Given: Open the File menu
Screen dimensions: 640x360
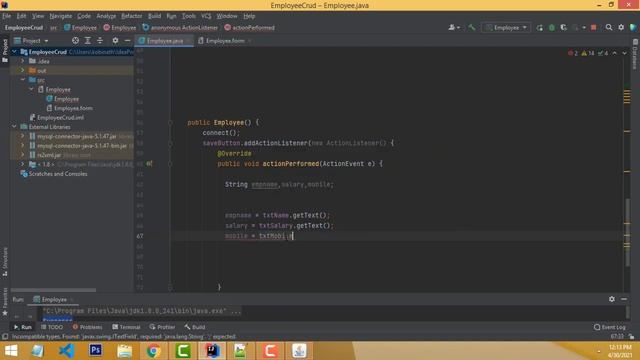Looking at the screenshot, I should 7,16.
